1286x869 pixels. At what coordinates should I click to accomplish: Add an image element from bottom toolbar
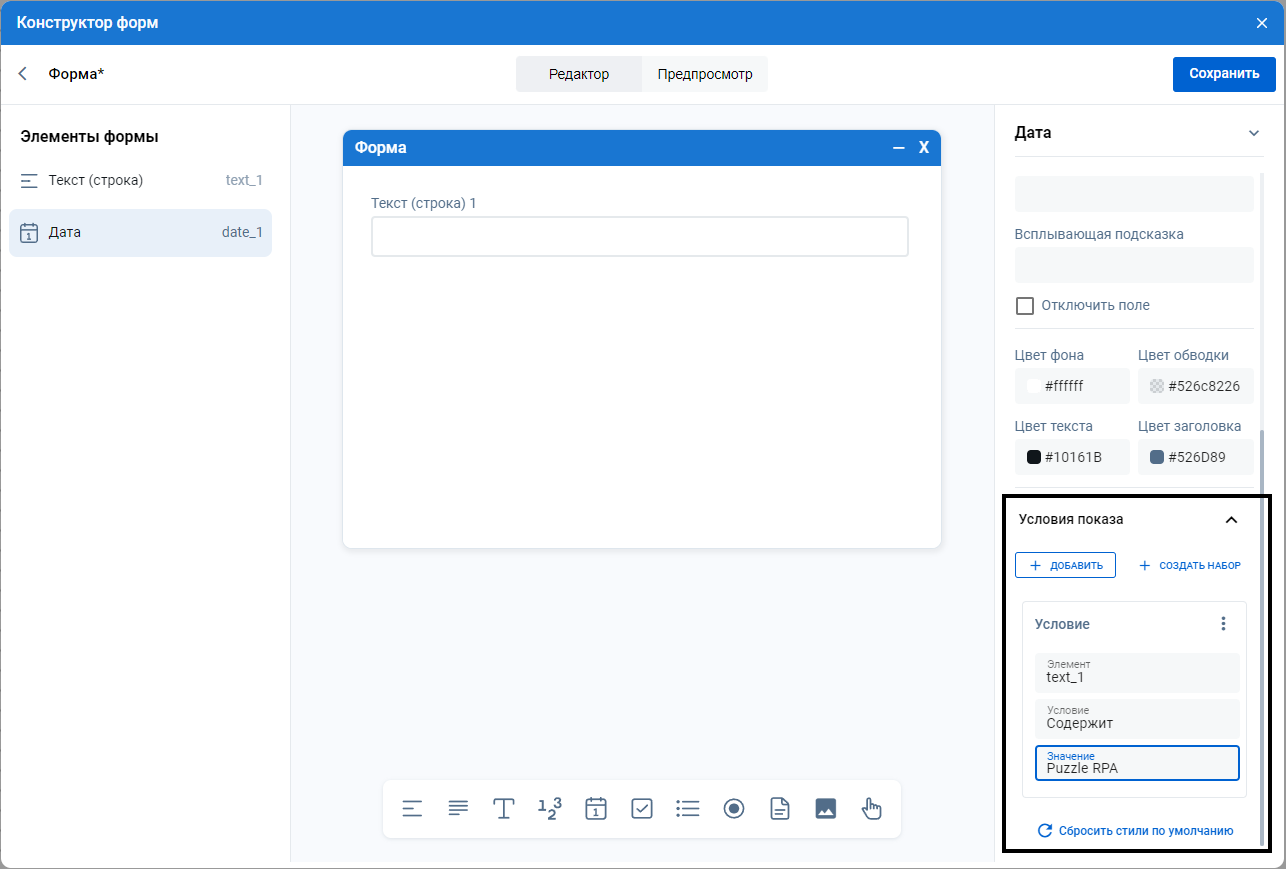point(826,808)
